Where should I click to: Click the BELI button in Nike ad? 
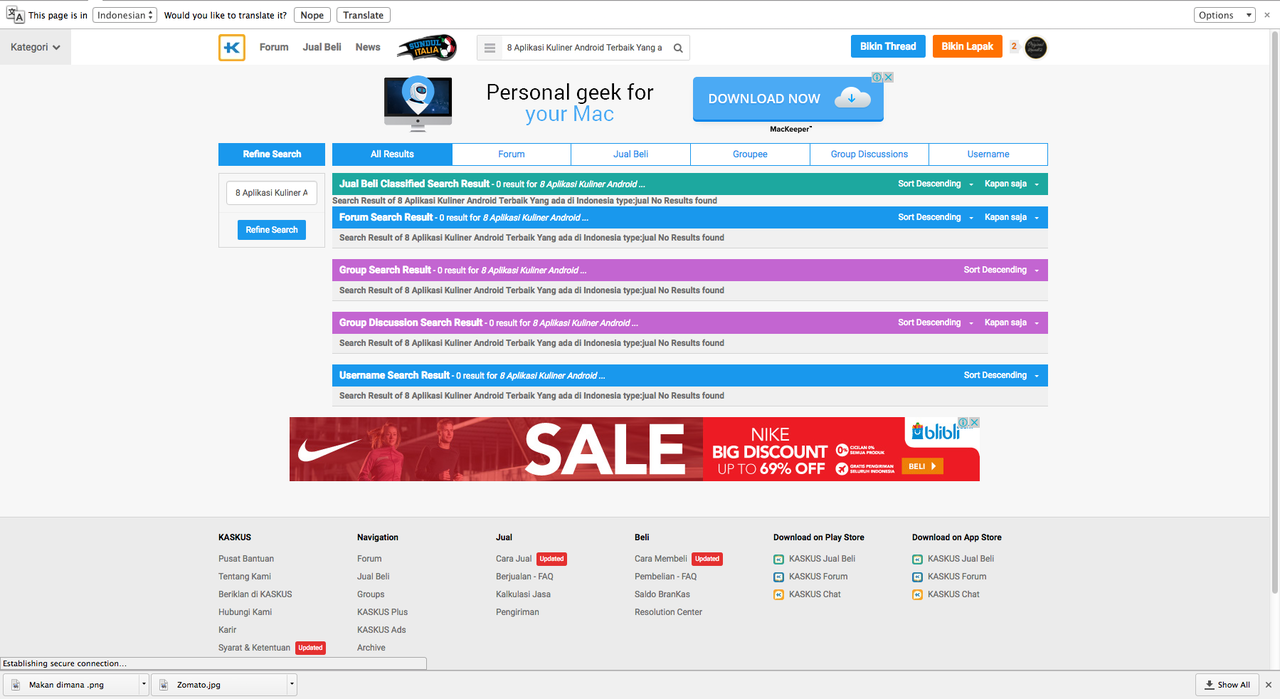(923, 466)
